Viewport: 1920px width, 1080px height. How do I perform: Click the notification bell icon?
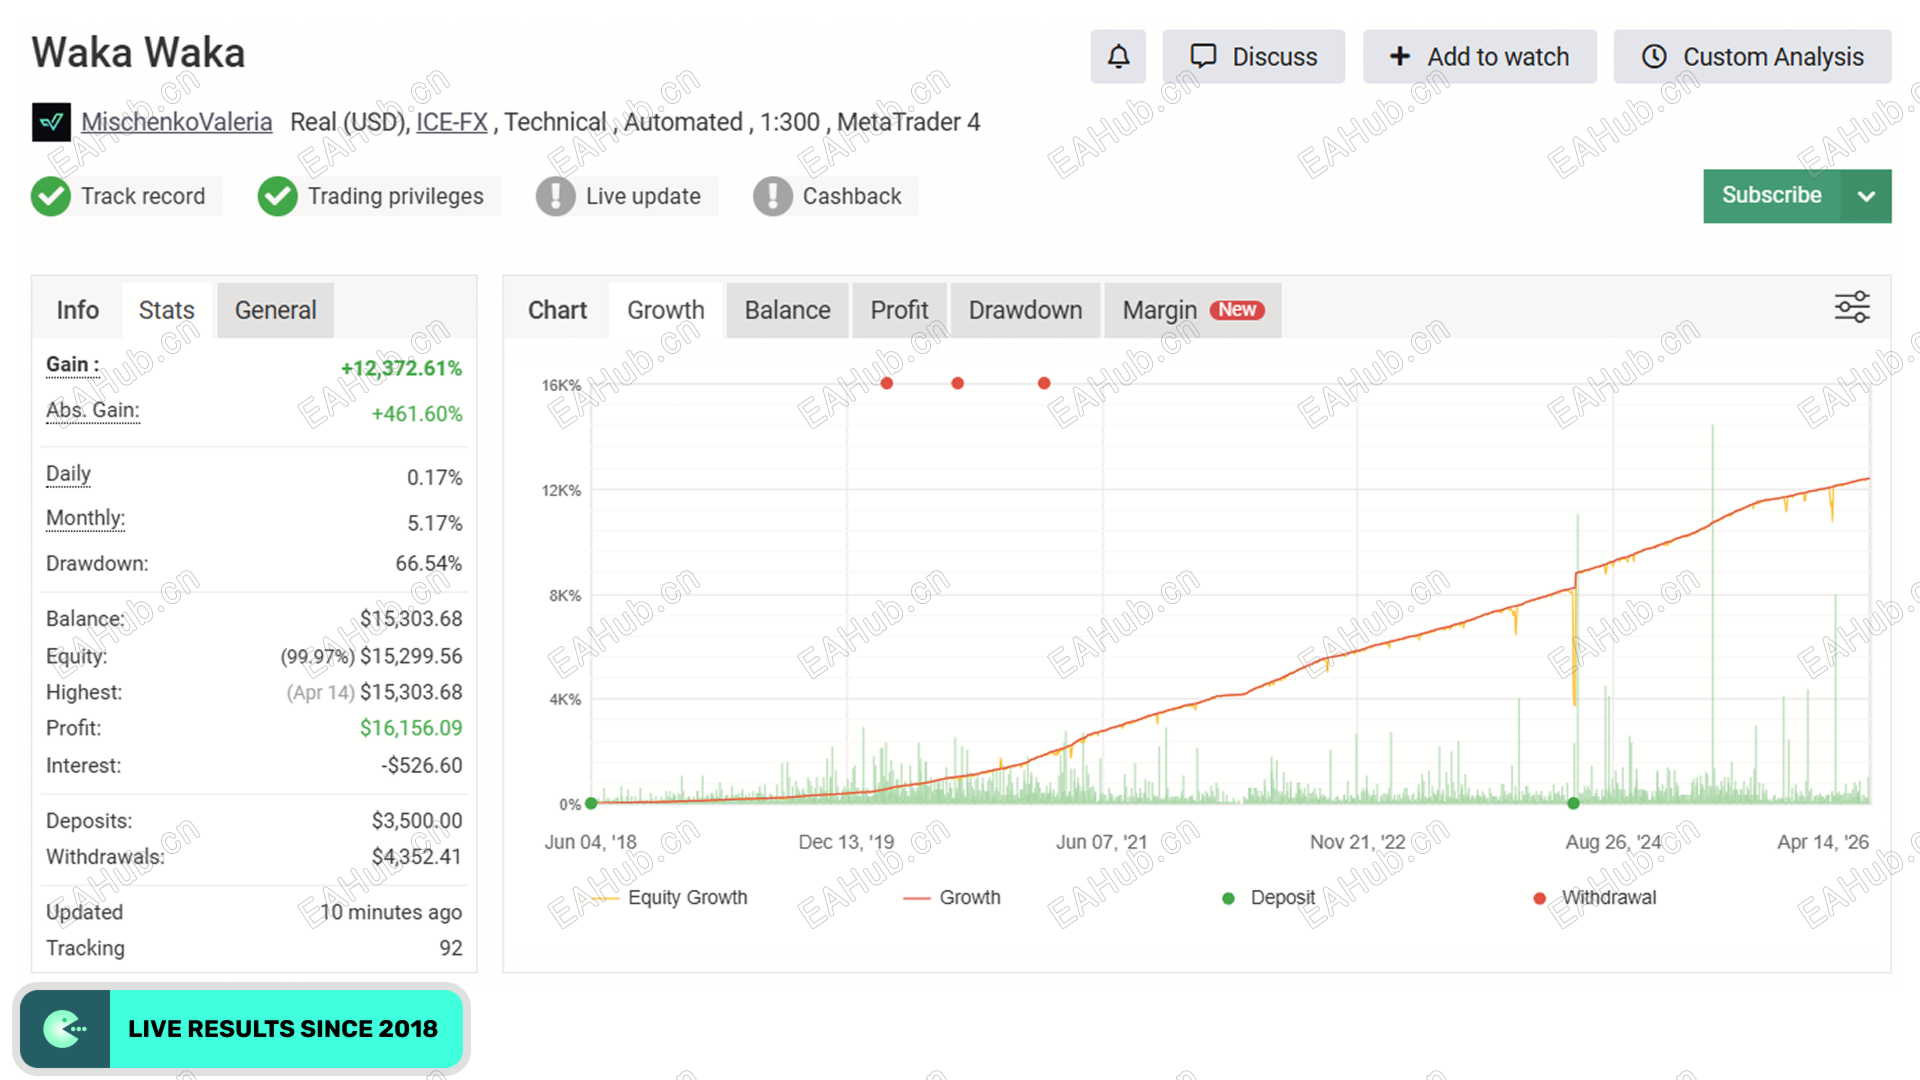coord(1118,57)
